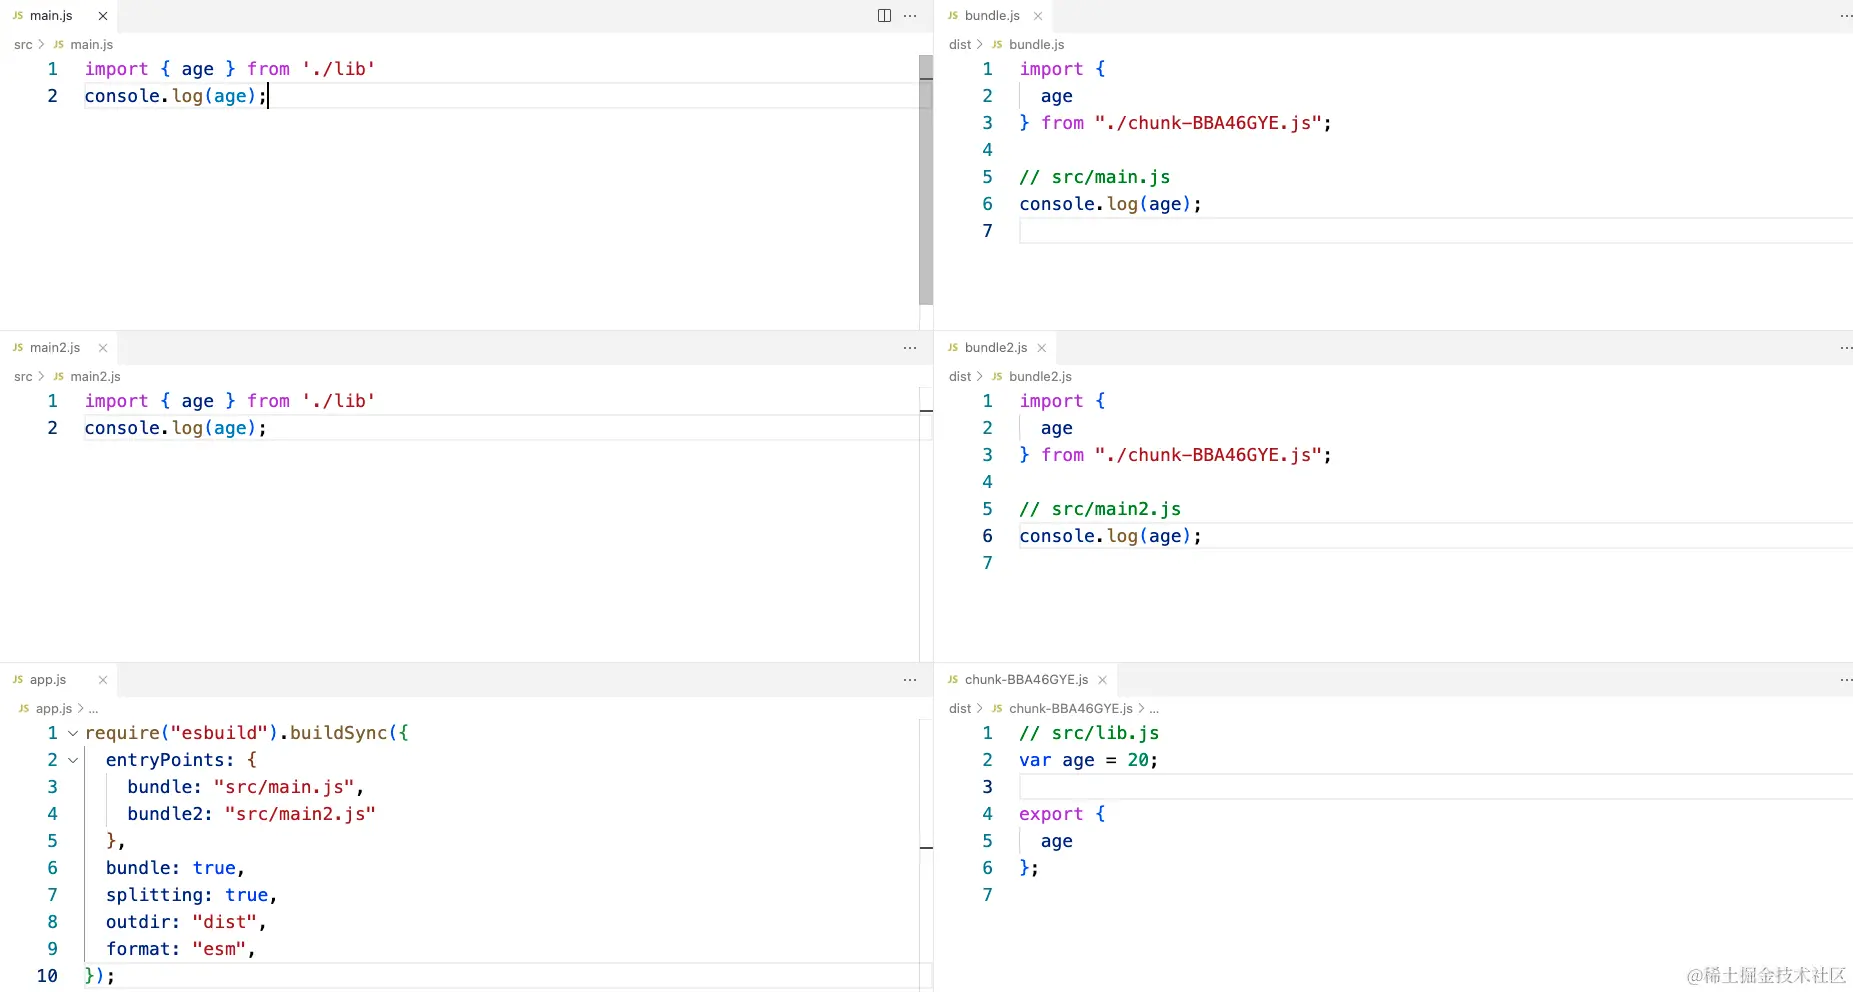1853x992 pixels.
Task: Open more actions menu for main.js group
Action: pyautogui.click(x=910, y=16)
